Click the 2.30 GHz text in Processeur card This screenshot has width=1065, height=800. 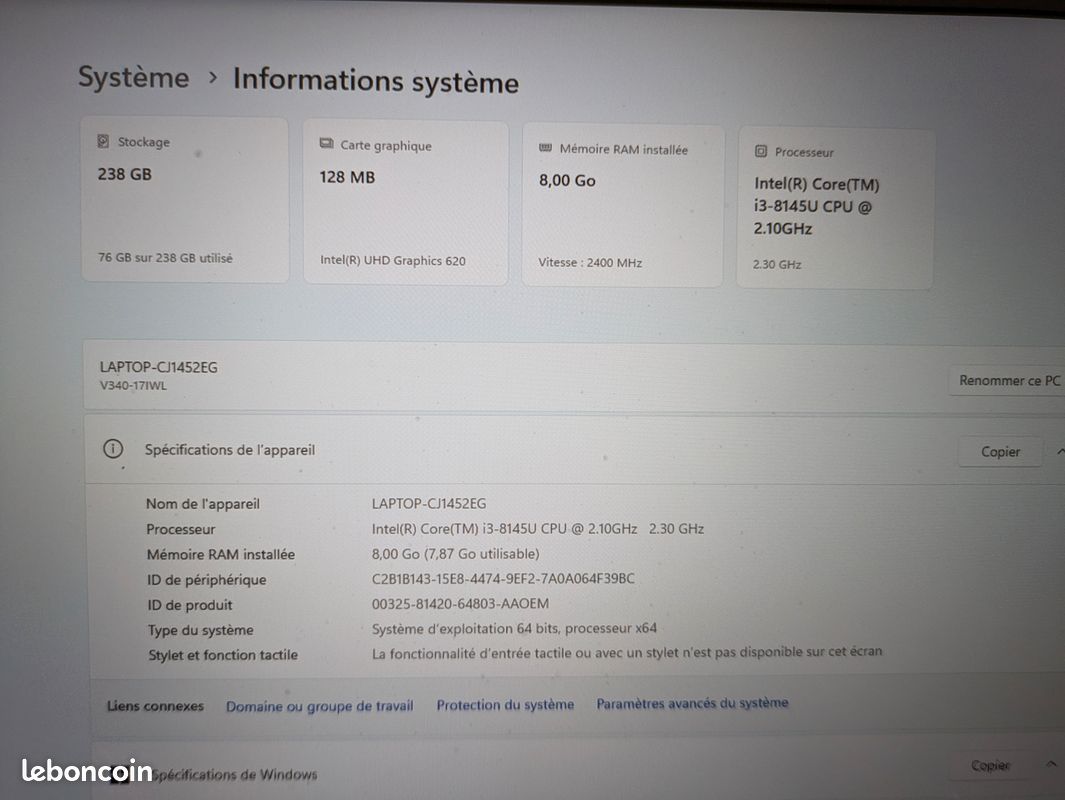pyautogui.click(x=776, y=265)
